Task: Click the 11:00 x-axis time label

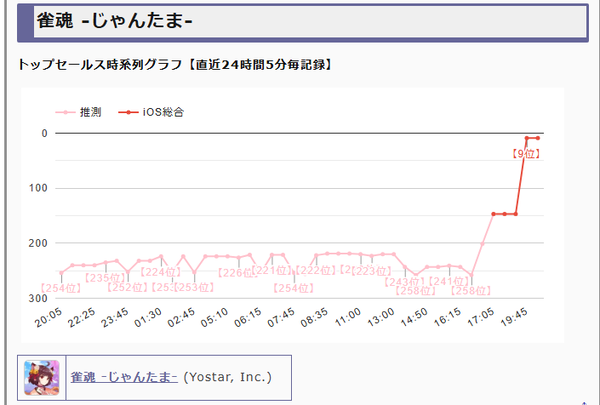Action: tap(348, 318)
